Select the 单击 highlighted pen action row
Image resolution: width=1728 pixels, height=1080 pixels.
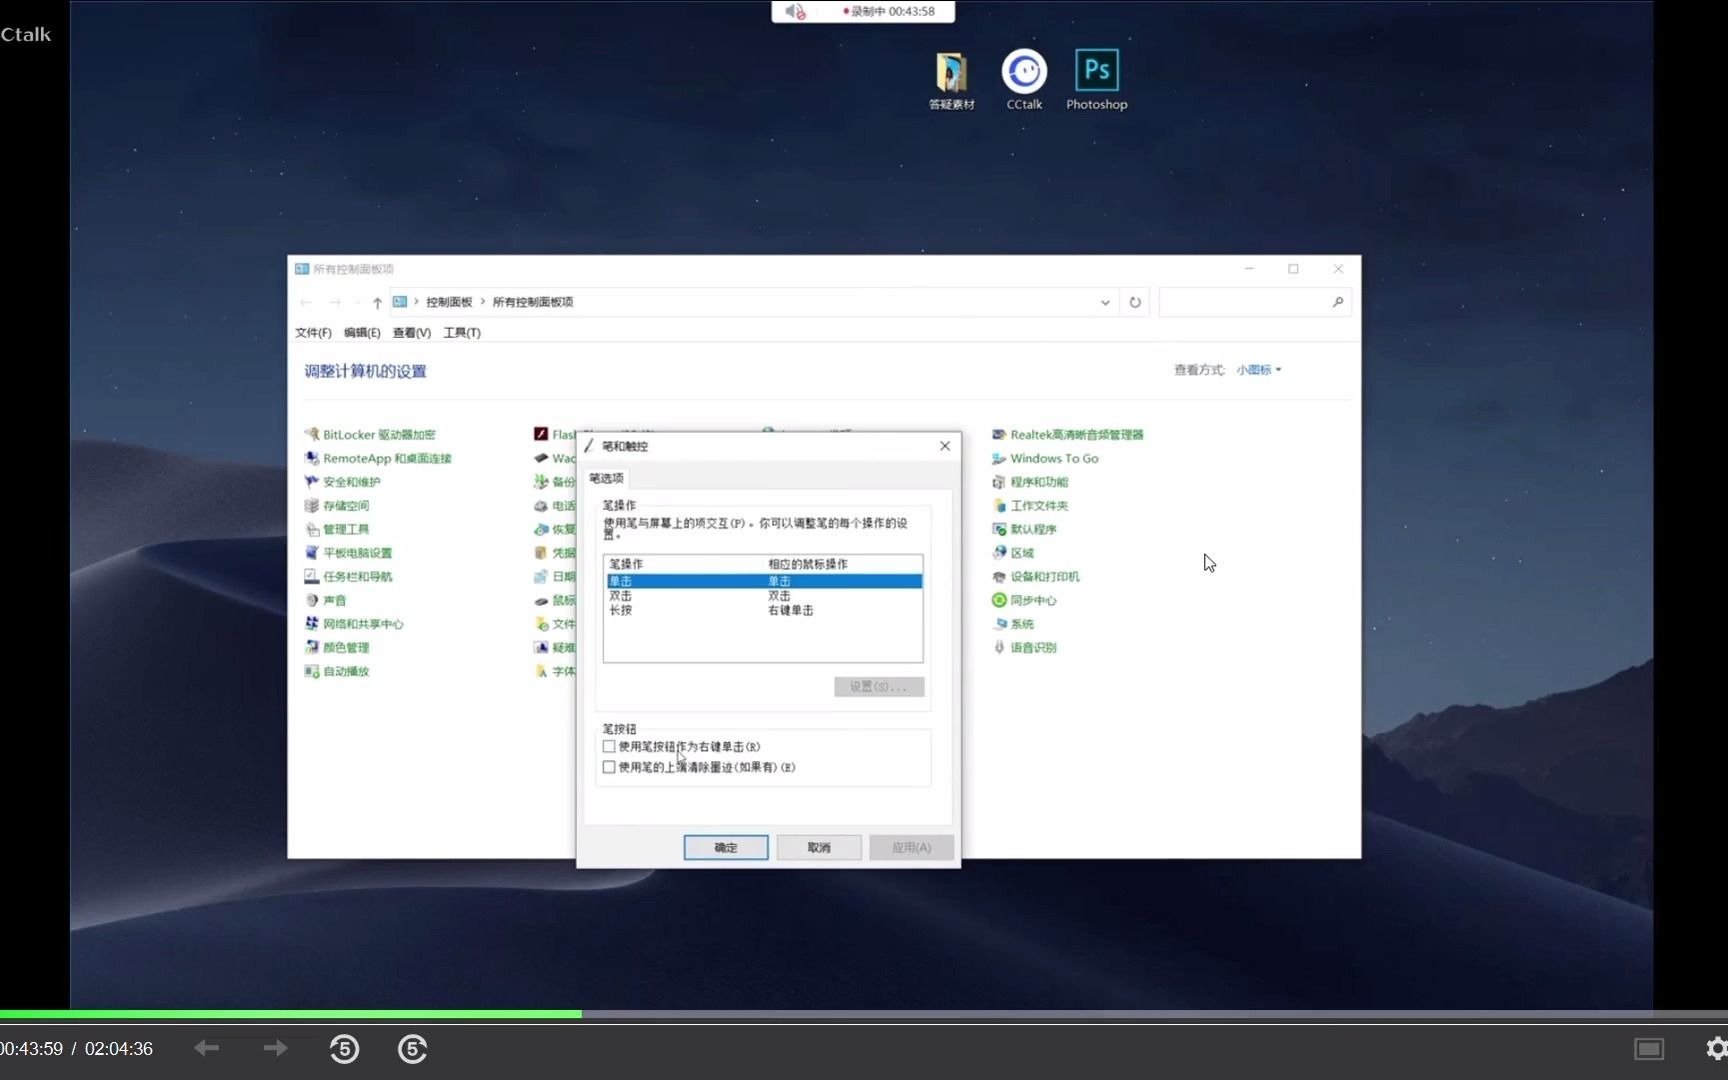tap(763, 581)
